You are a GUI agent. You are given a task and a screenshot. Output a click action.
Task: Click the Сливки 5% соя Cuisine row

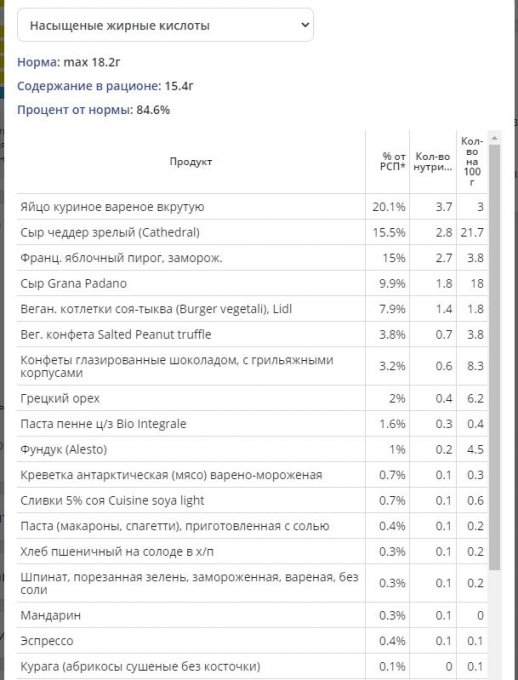coord(252,501)
